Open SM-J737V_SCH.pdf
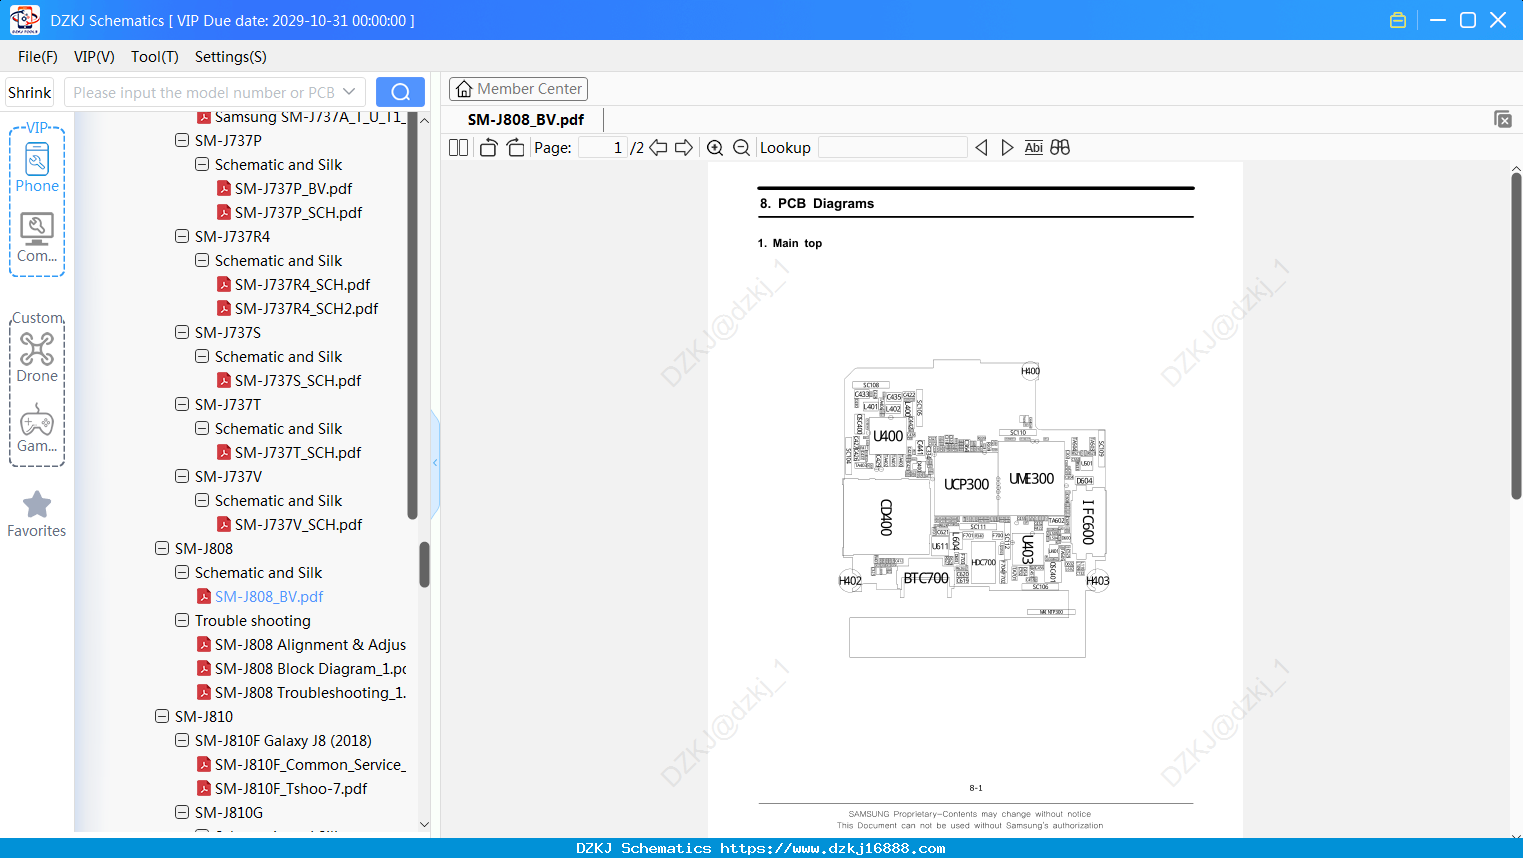 [x=298, y=524]
